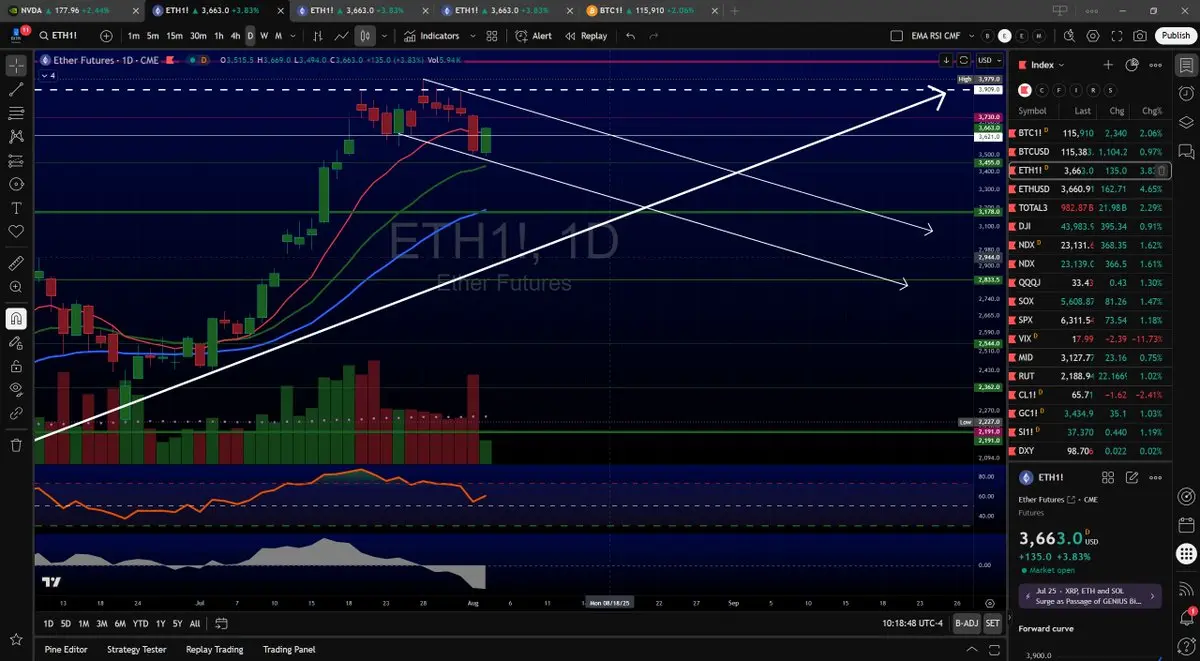Take a chart snapshot with camera icon
Screen dimensions: 1200x661
[x=1141, y=36]
